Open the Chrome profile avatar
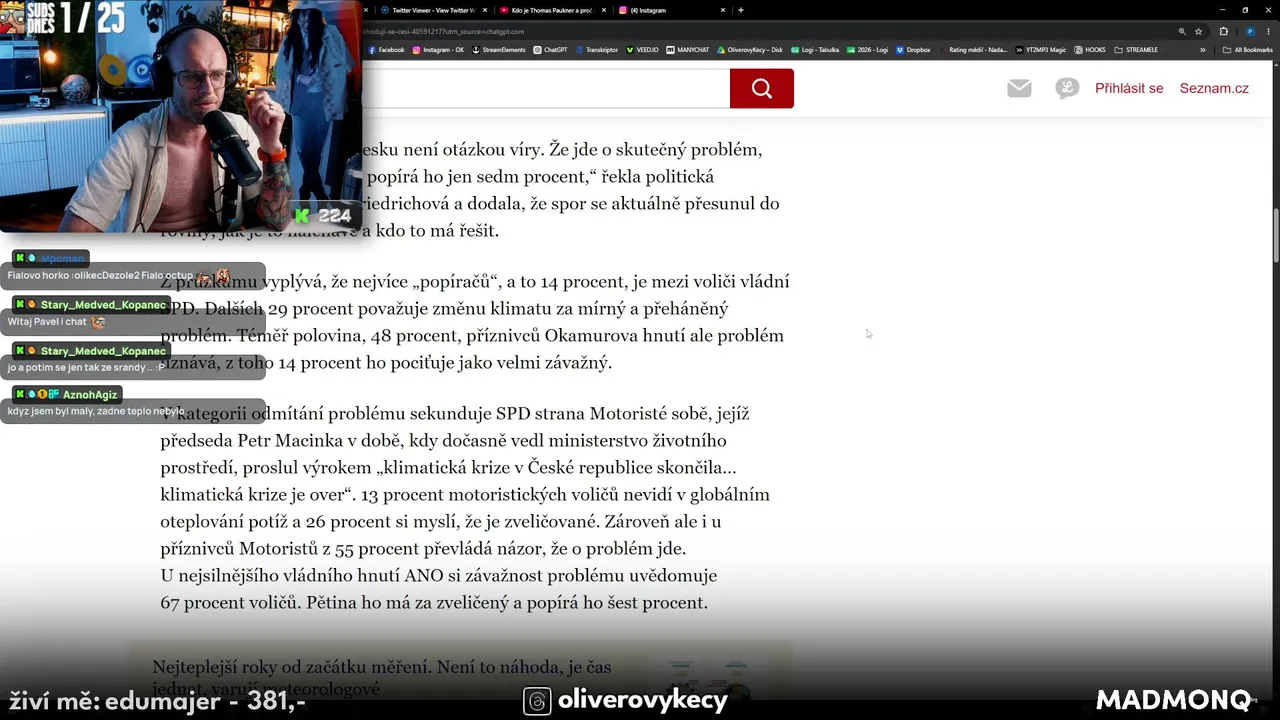The height and width of the screenshot is (720, 1280). click(x=1250, y=31)
